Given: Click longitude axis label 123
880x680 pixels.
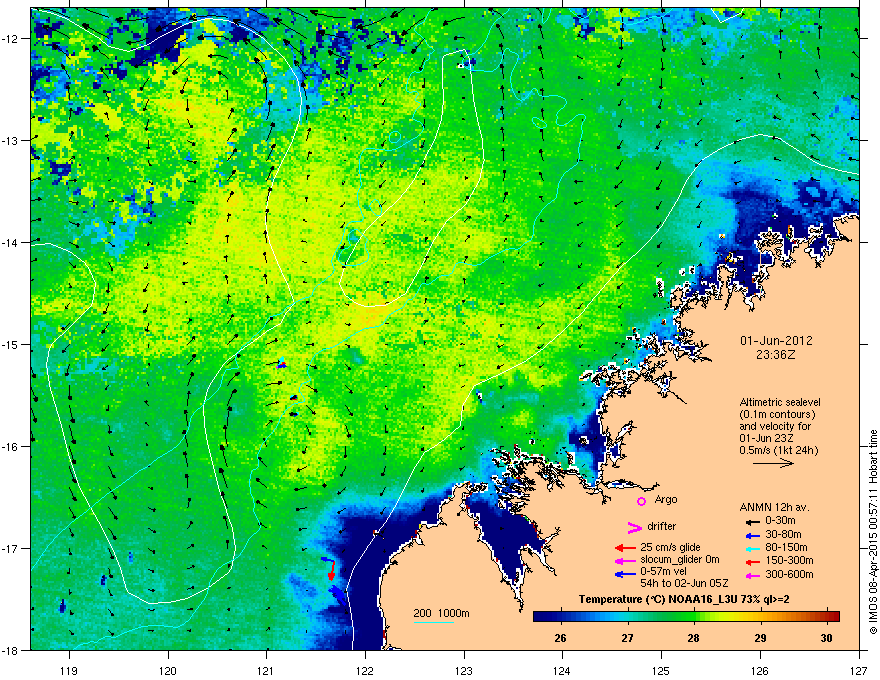Looking at the screenshot, I should coord(464,671).
